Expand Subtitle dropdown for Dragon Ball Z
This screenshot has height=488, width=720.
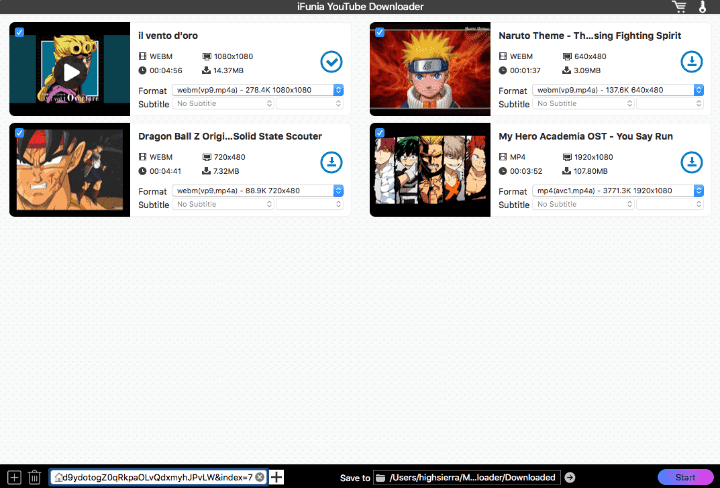(x=223, y=204)
